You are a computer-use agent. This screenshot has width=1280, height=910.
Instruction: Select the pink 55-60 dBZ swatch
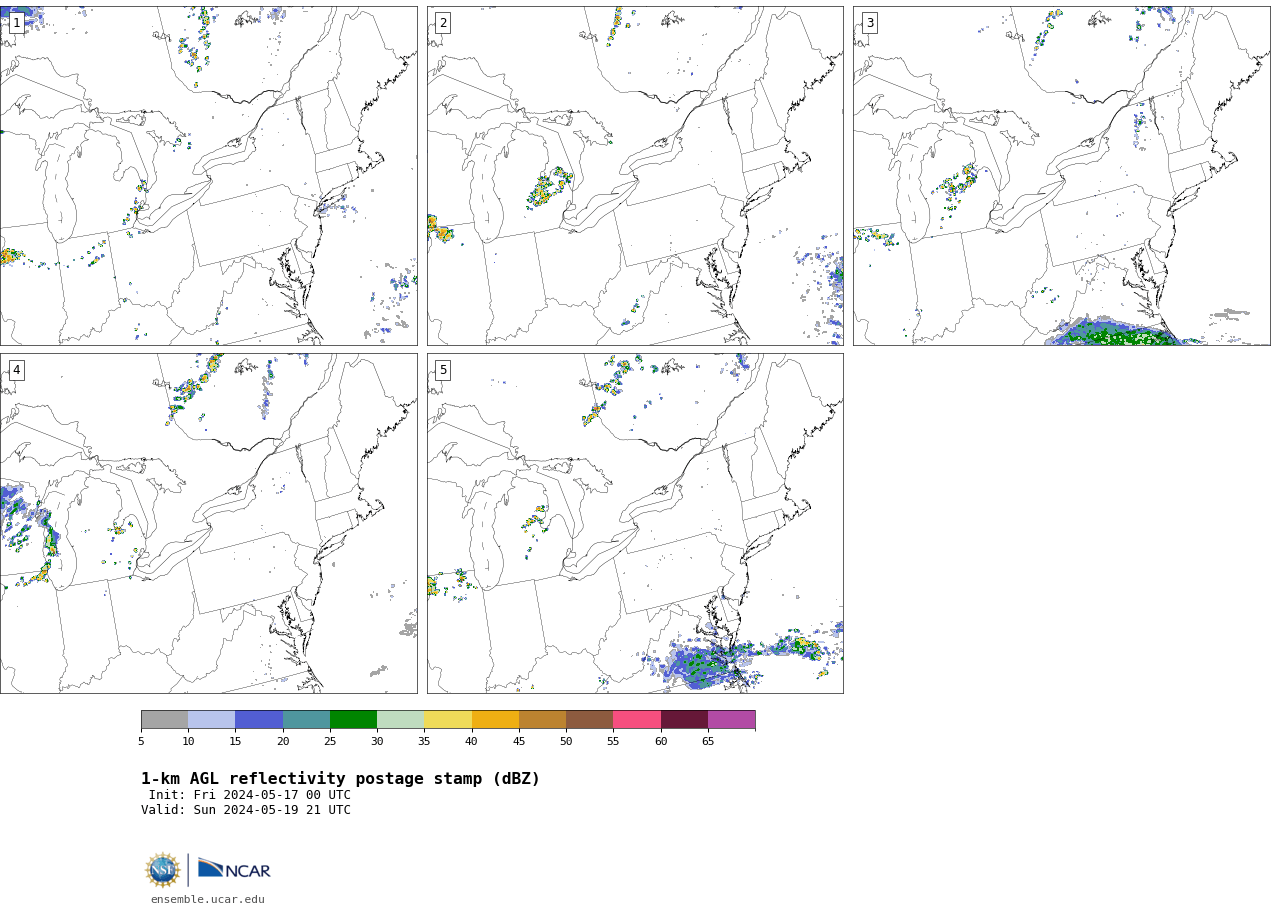click(637, 720)
